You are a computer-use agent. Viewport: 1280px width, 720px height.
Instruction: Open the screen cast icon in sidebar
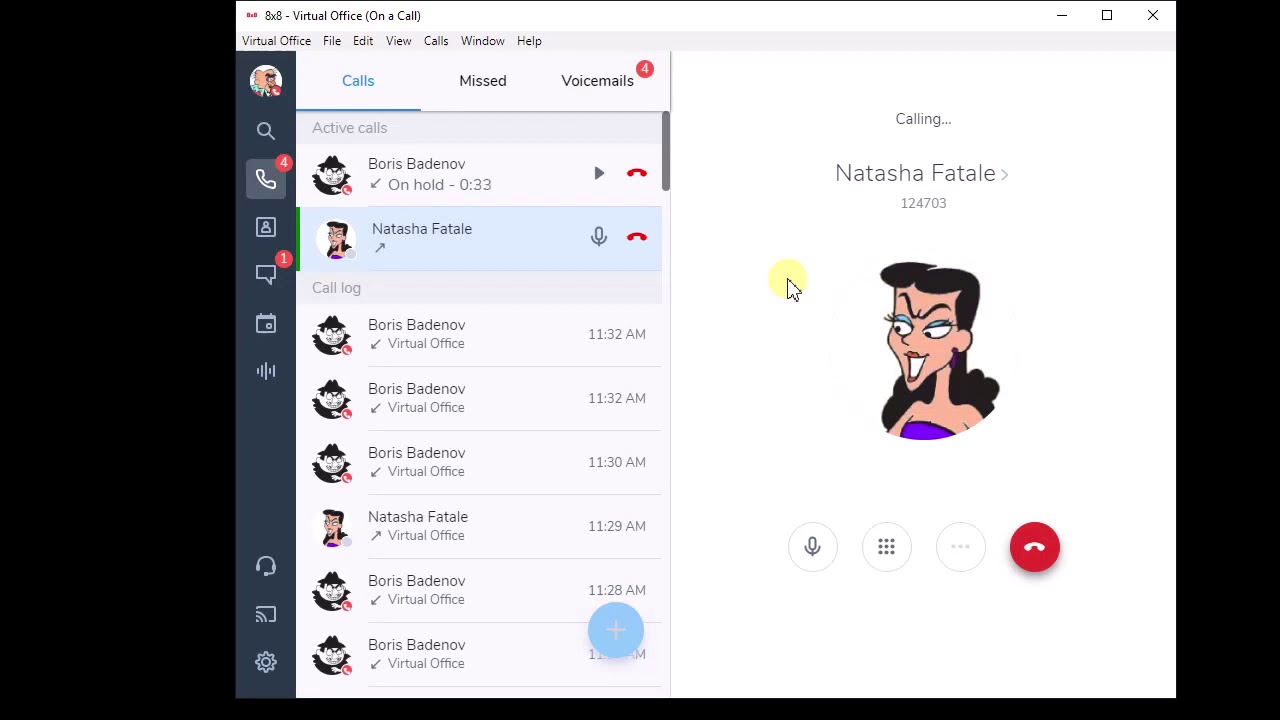tap(265, 614)
